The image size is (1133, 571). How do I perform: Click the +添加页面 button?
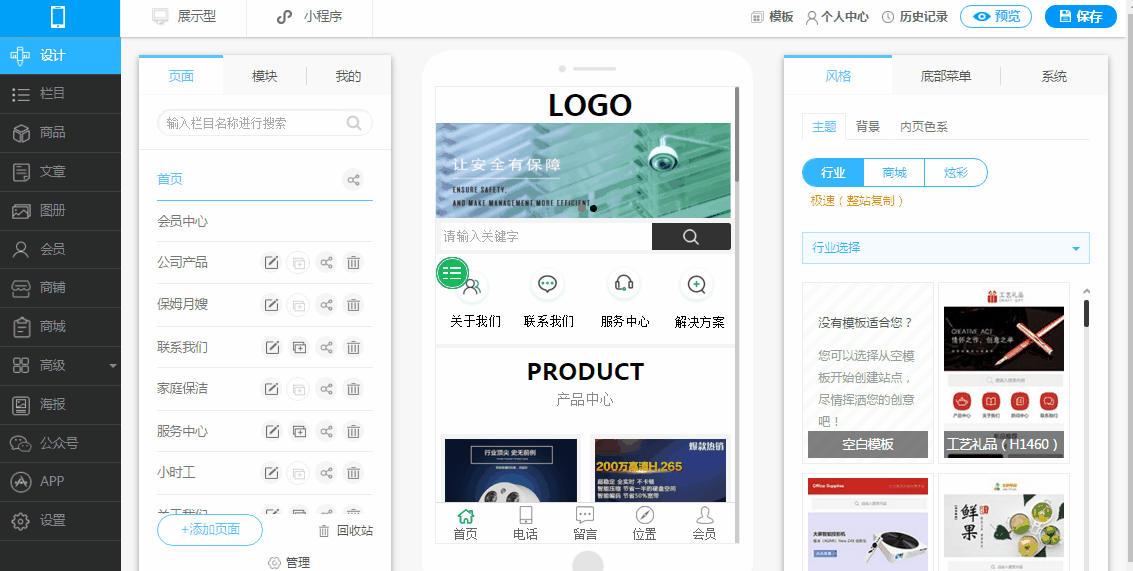(210, 530)
